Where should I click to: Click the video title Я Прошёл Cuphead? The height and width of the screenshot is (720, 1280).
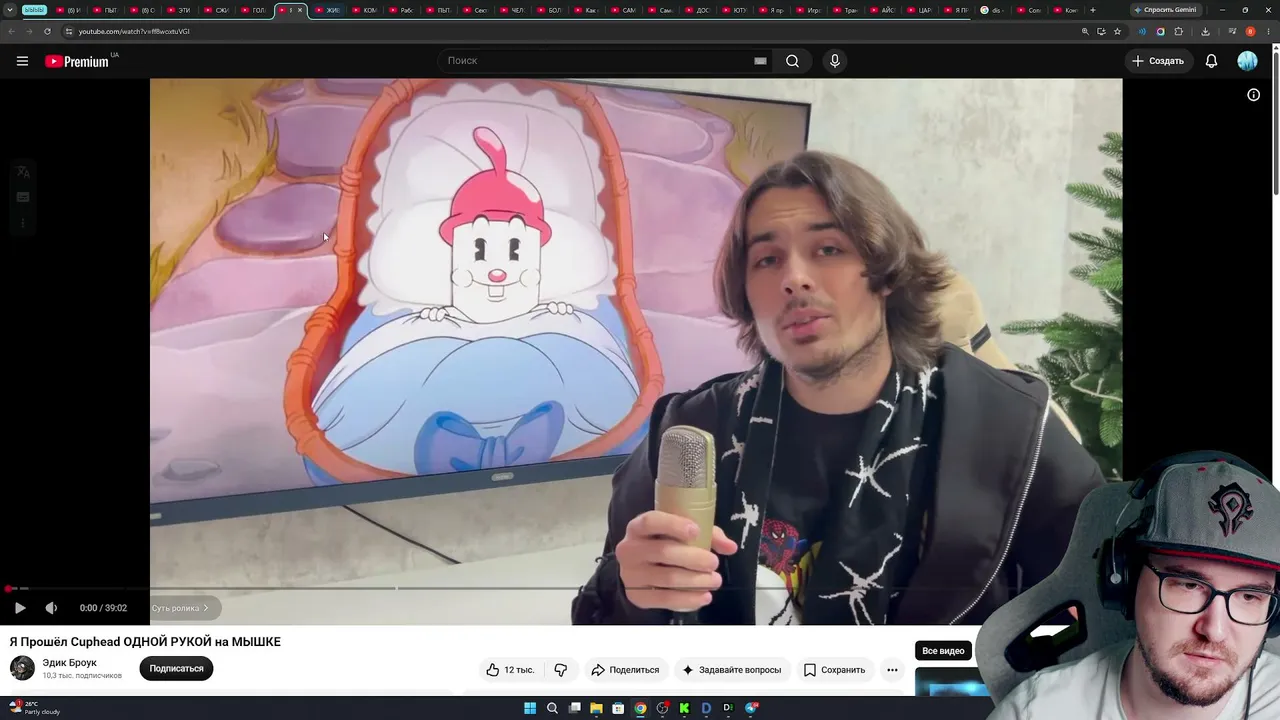[145, 642]
